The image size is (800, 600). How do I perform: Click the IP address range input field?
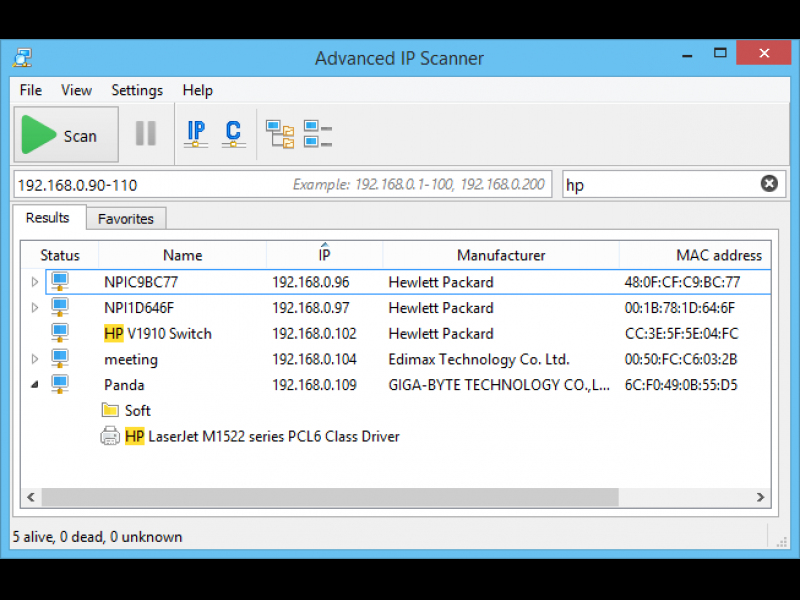tap(150, 185)
